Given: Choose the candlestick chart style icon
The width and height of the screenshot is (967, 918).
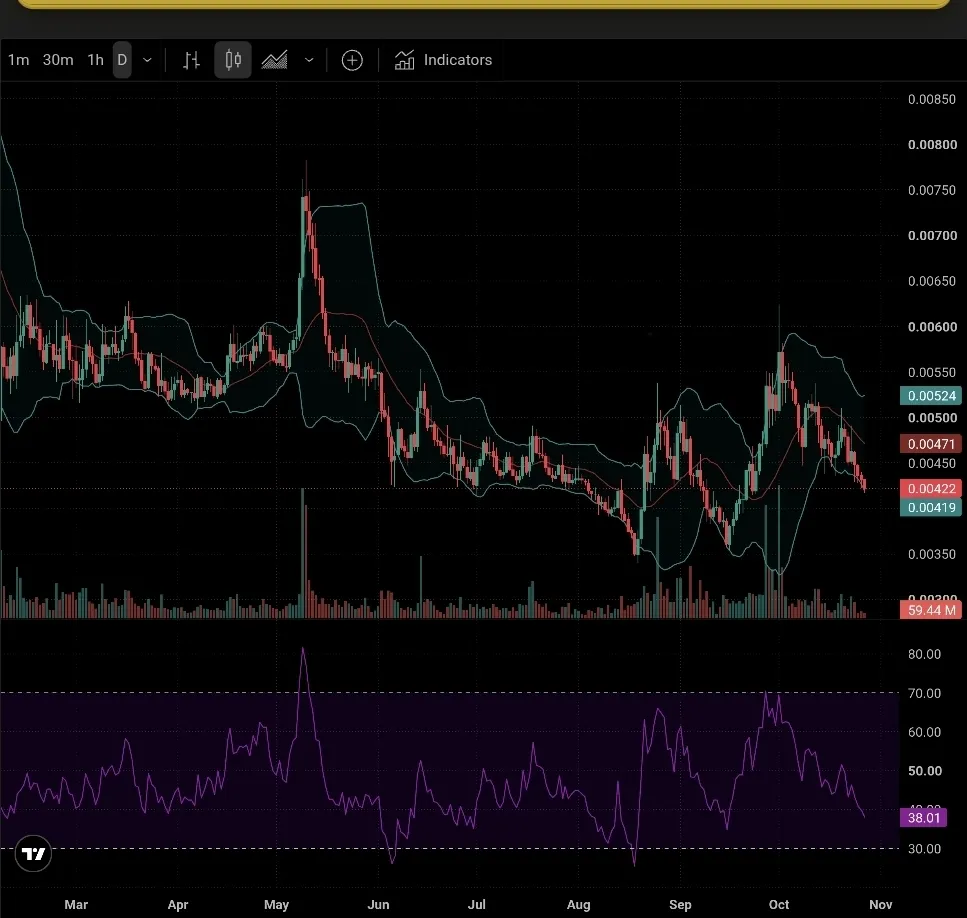Looking at the screenshot, I should click(232, 60).
